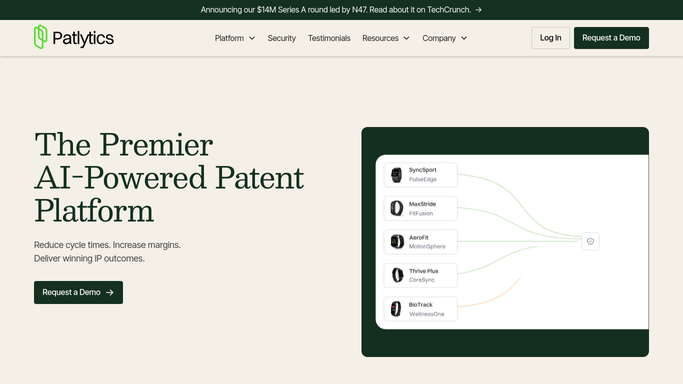The width and height of the screenshot is (683, 384).
Task: Click the BioTrack product name
Action: (420, 305)
